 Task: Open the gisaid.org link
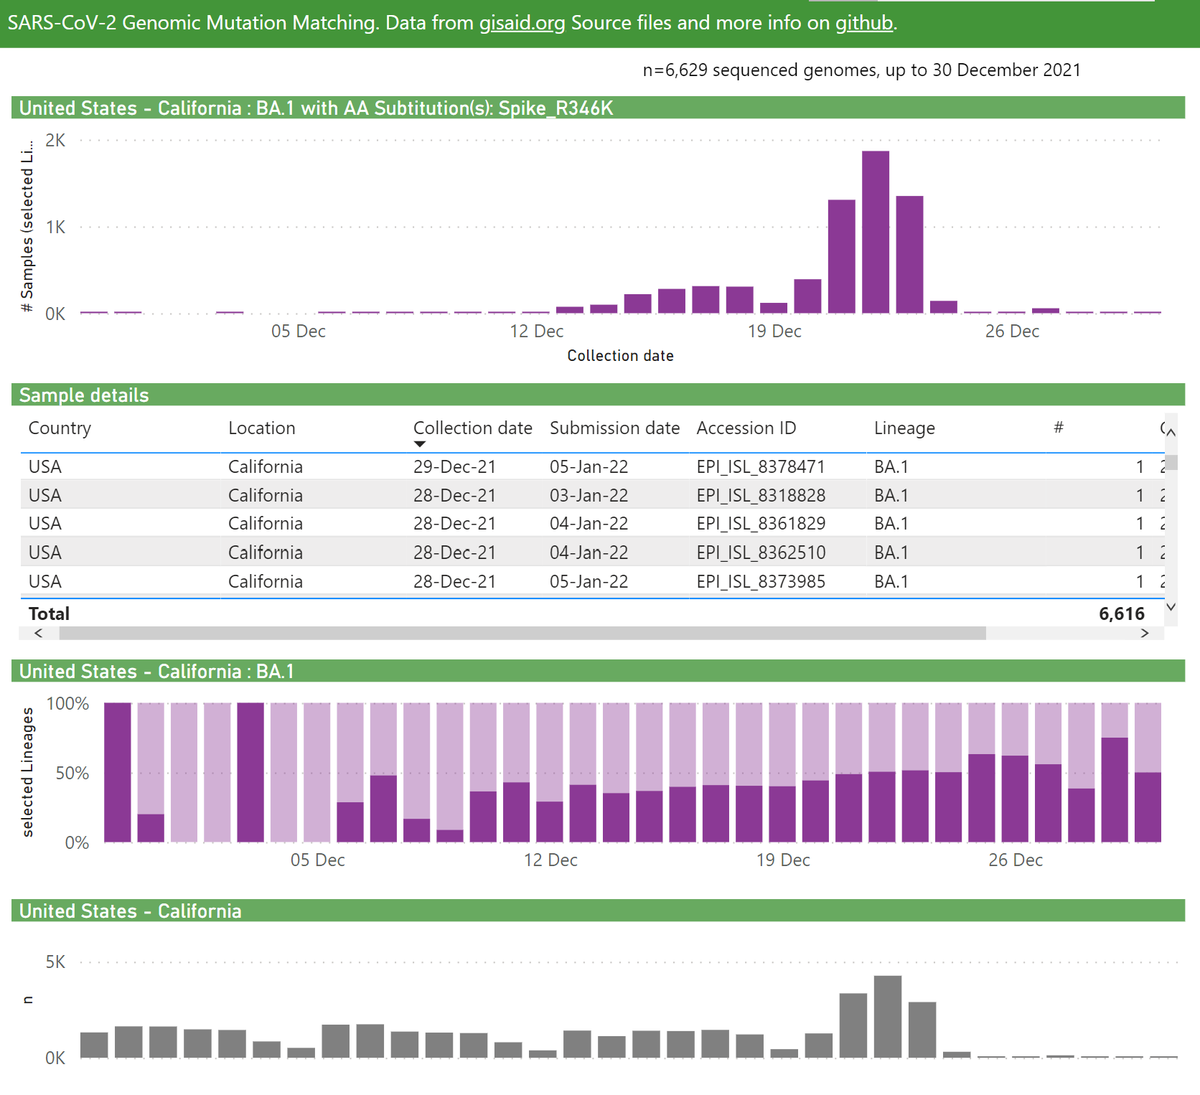pyautogui.click(x=522, y=23)
